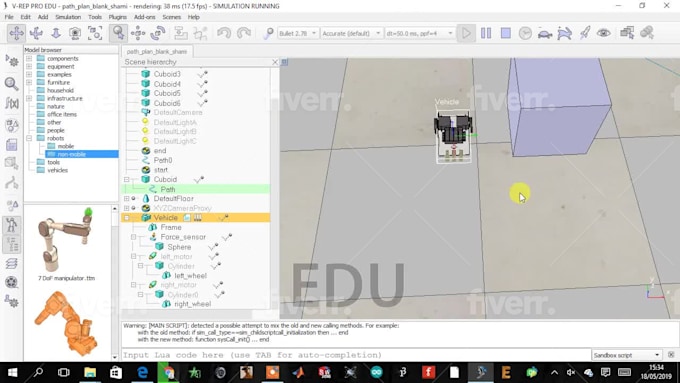Open the Accurate (default) dynamics dropdown
Image resolution: width=680 pixels, height=383 pixels.
(351, 33)
